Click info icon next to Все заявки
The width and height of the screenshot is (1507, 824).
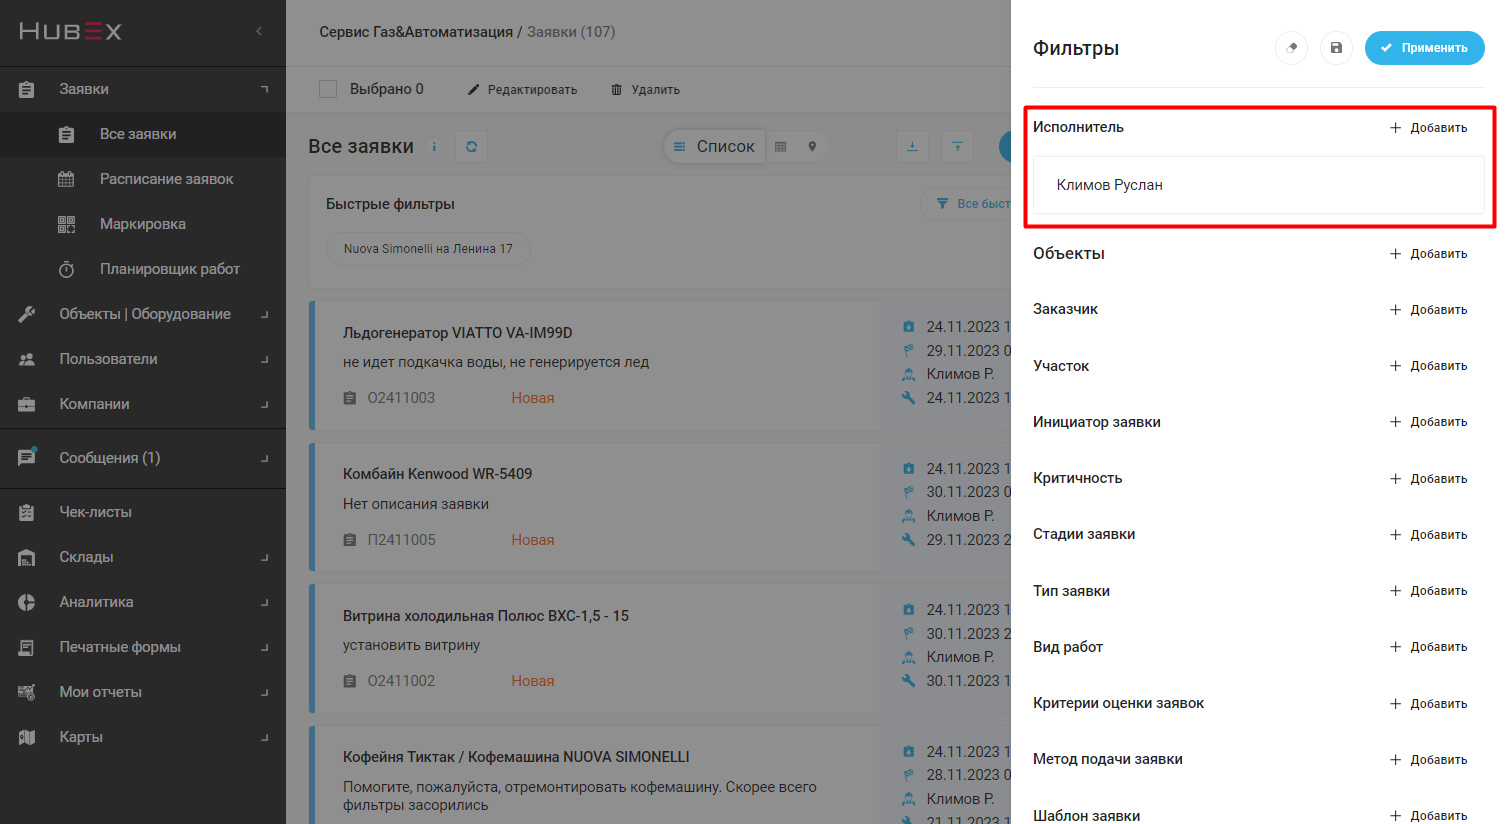(x=434, y=147)
